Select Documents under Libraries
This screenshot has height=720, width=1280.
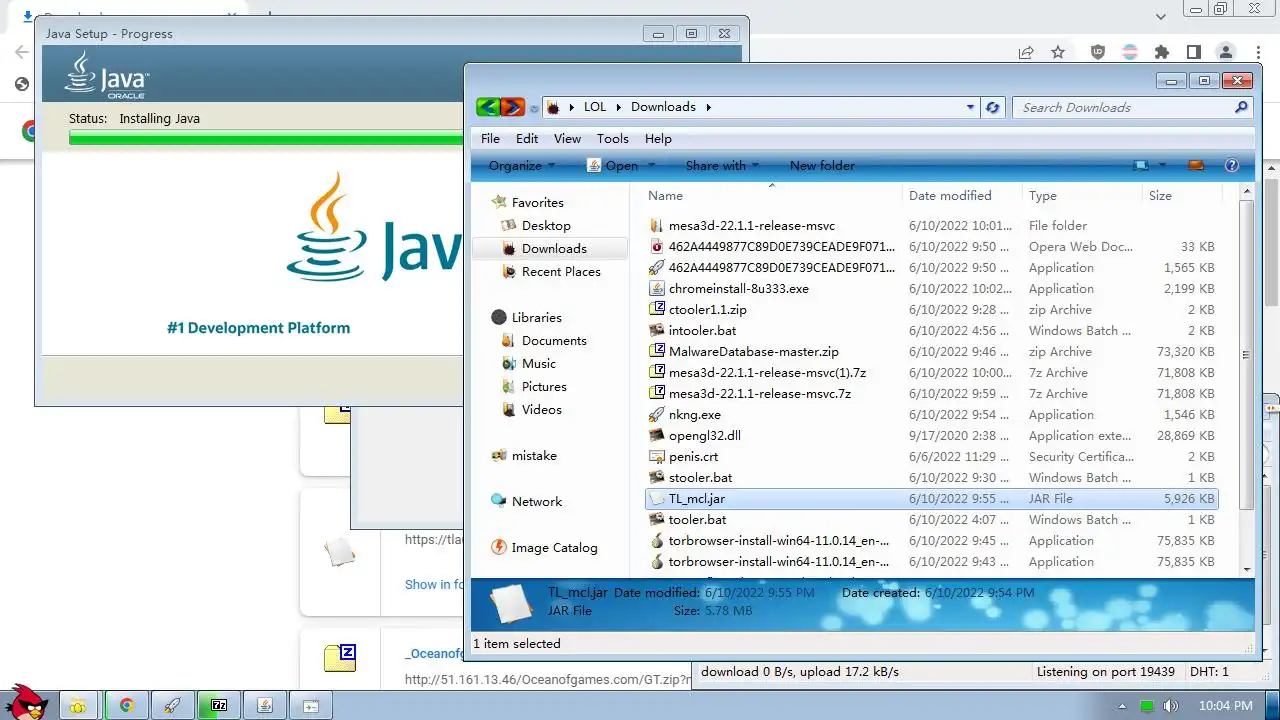point(554,340)
